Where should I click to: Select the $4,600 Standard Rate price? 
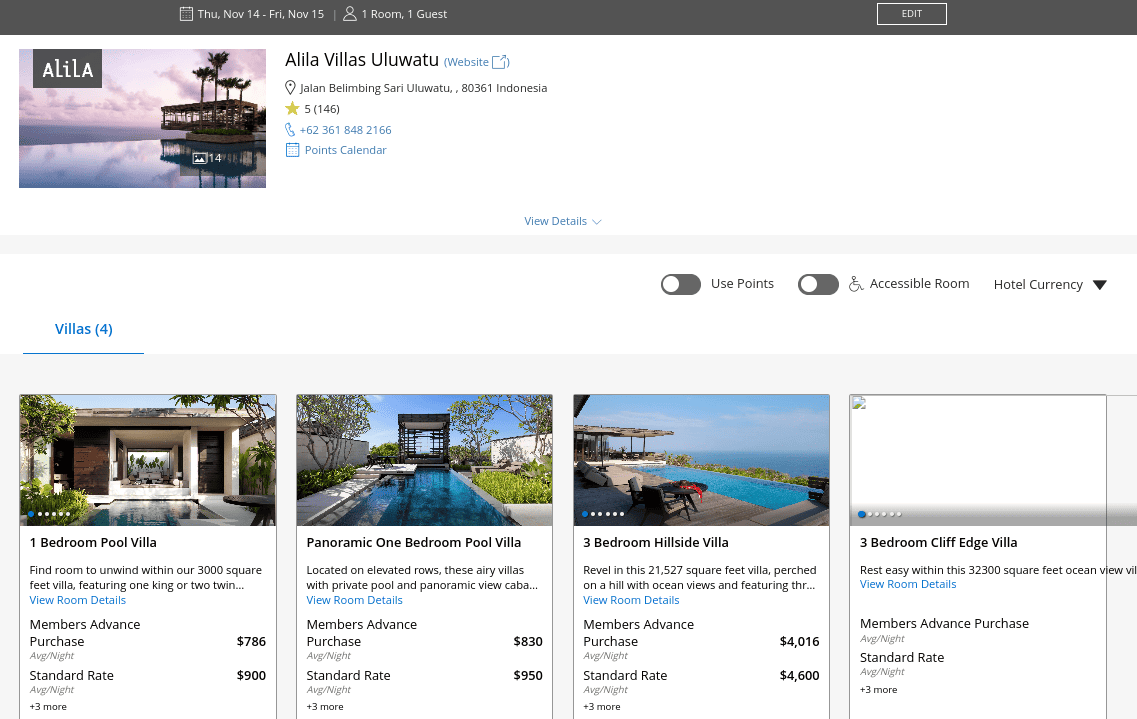(799, 676)
